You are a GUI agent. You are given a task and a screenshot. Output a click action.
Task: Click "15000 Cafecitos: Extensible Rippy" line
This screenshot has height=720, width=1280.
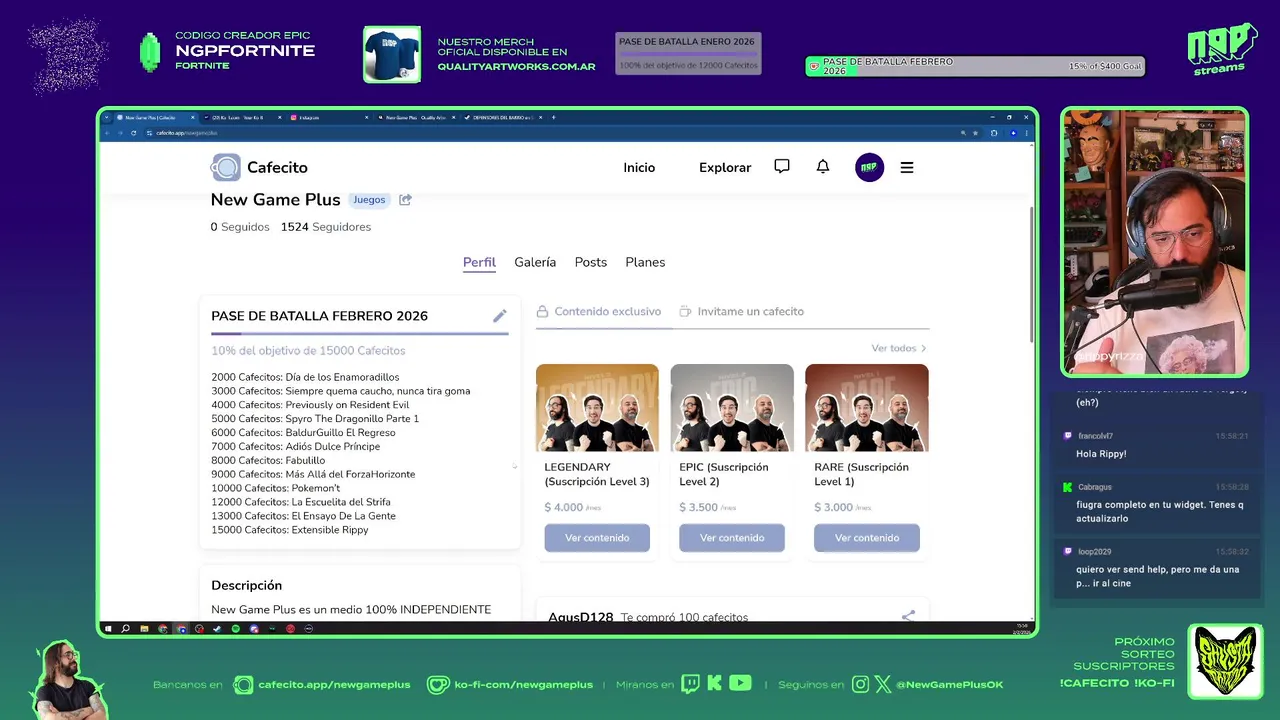tap(290, 530)
